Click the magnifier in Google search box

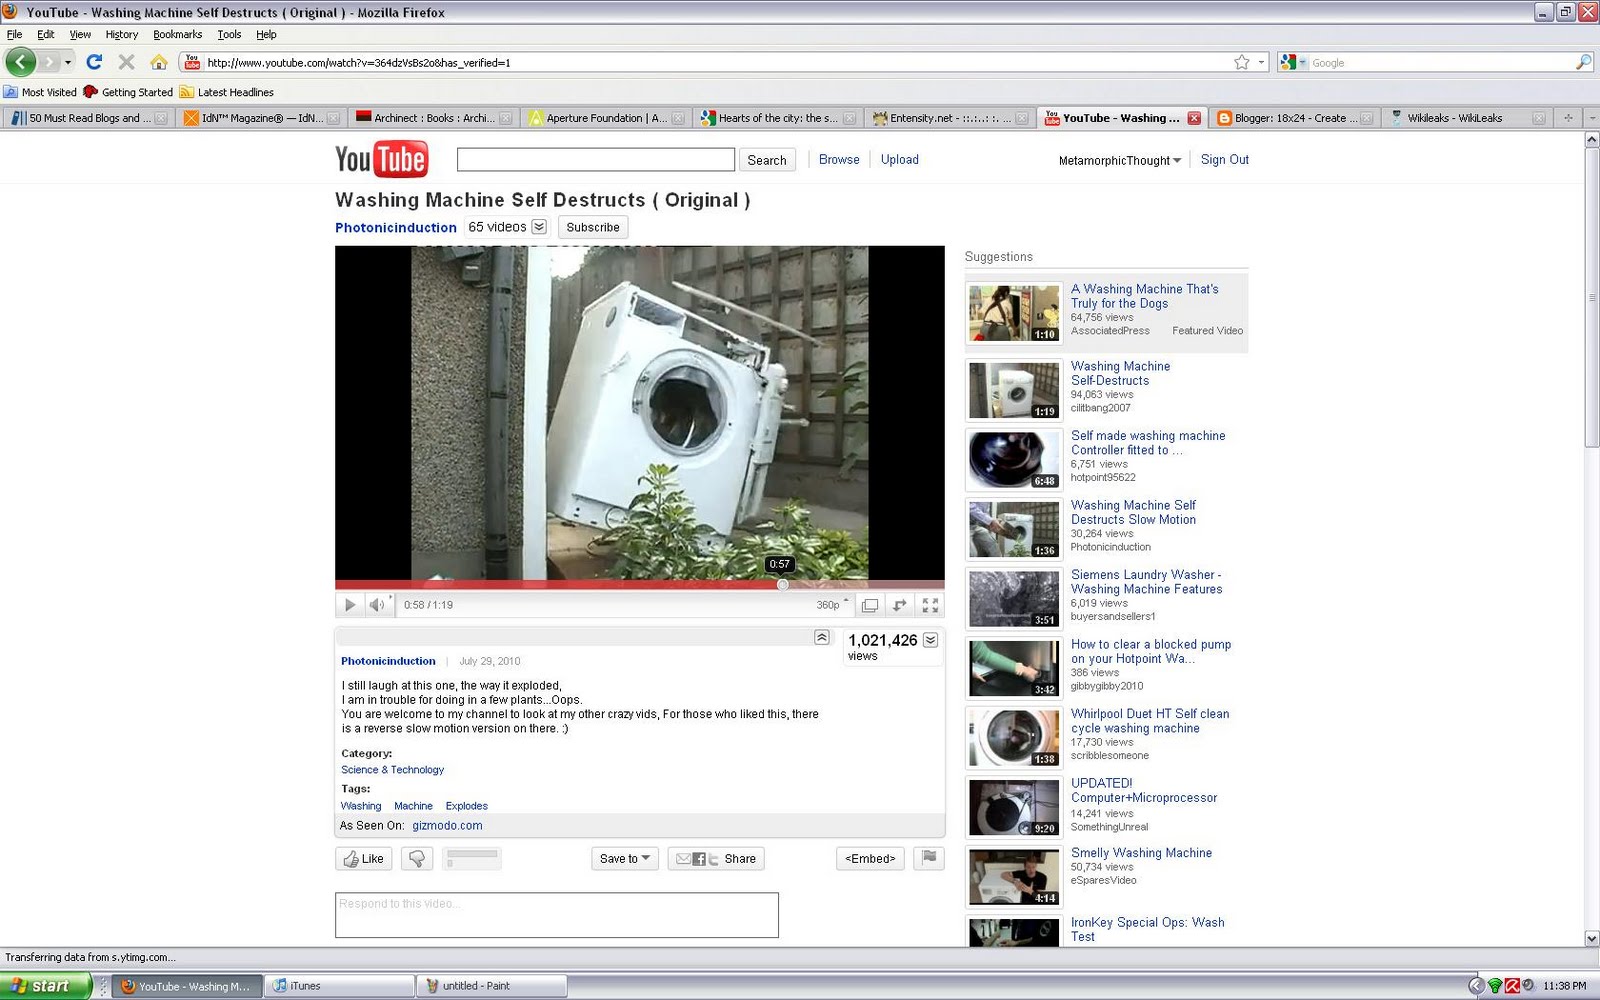pos(1583,62)
